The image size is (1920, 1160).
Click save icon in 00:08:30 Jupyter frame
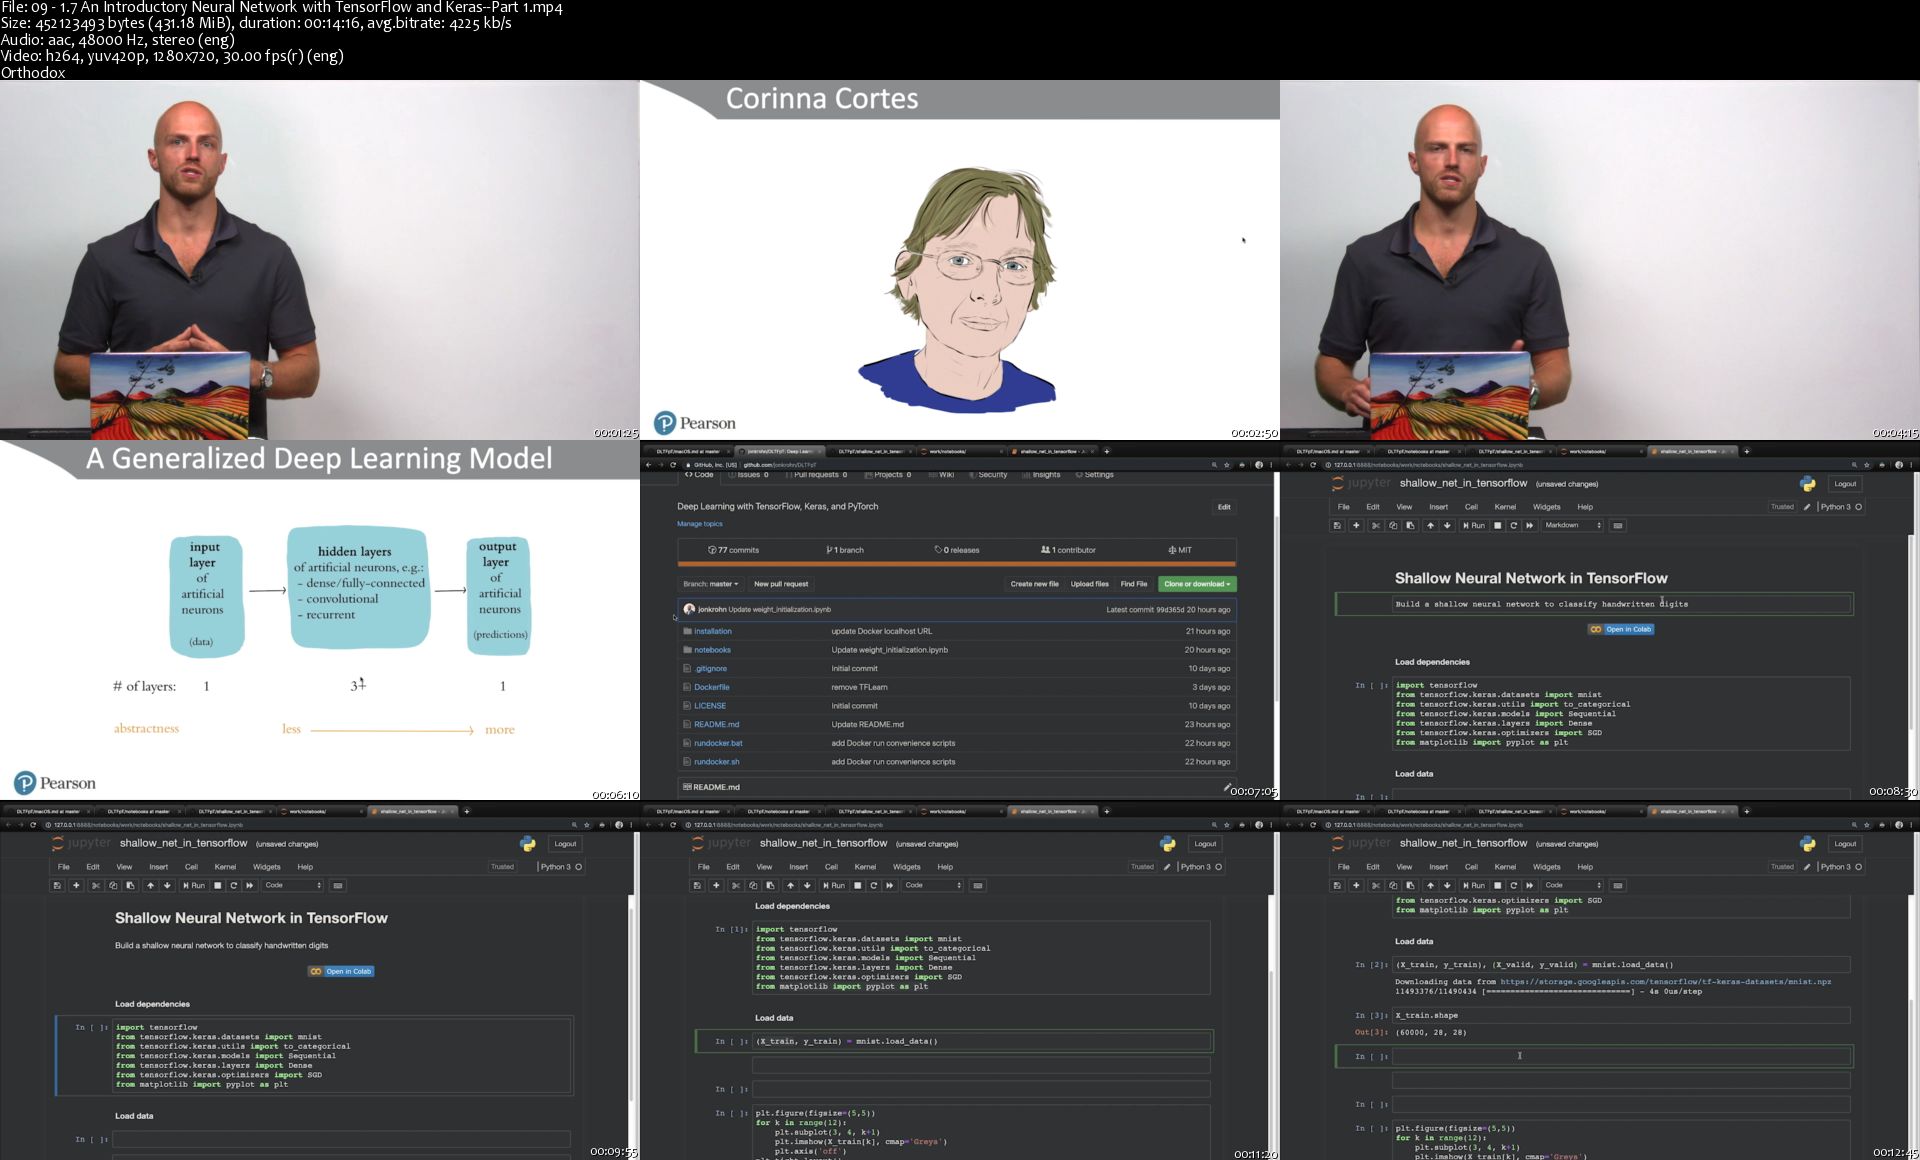coord(1337,526)
